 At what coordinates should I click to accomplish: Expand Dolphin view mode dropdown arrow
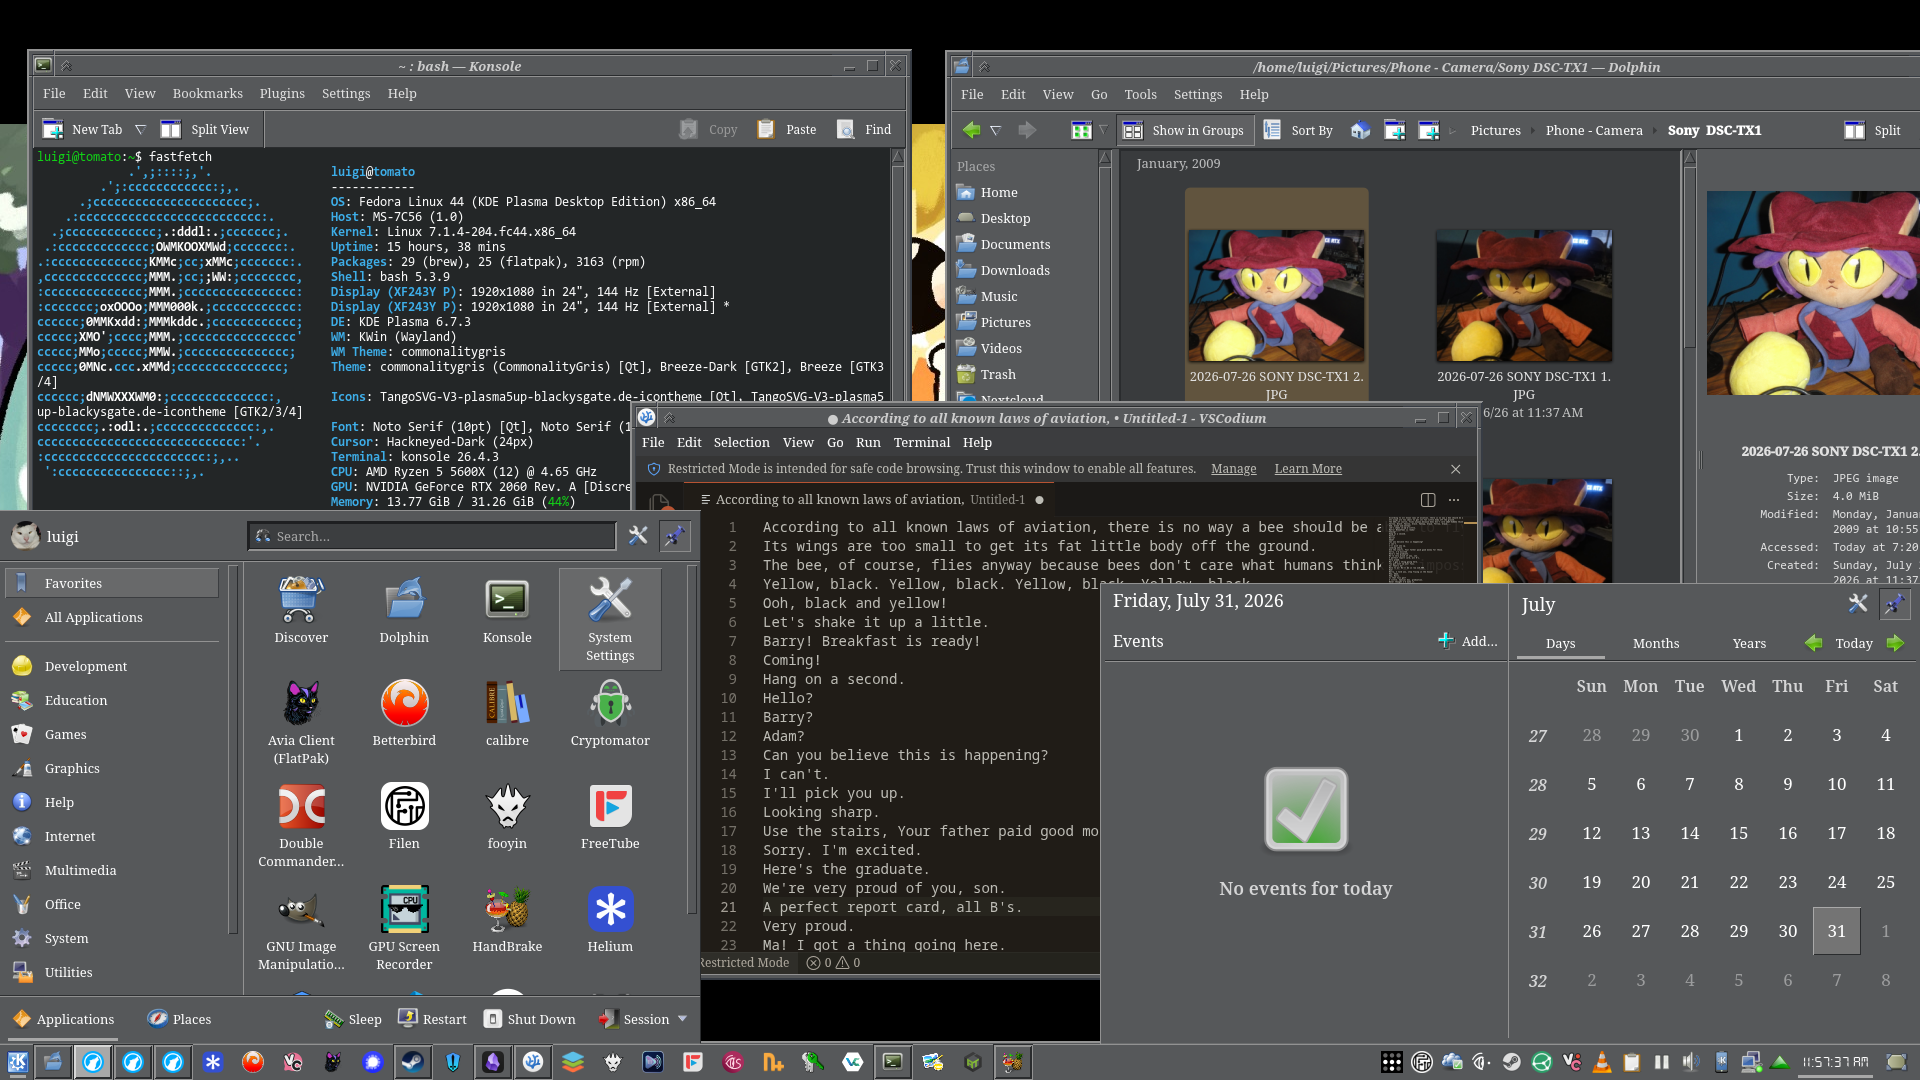1103,130
